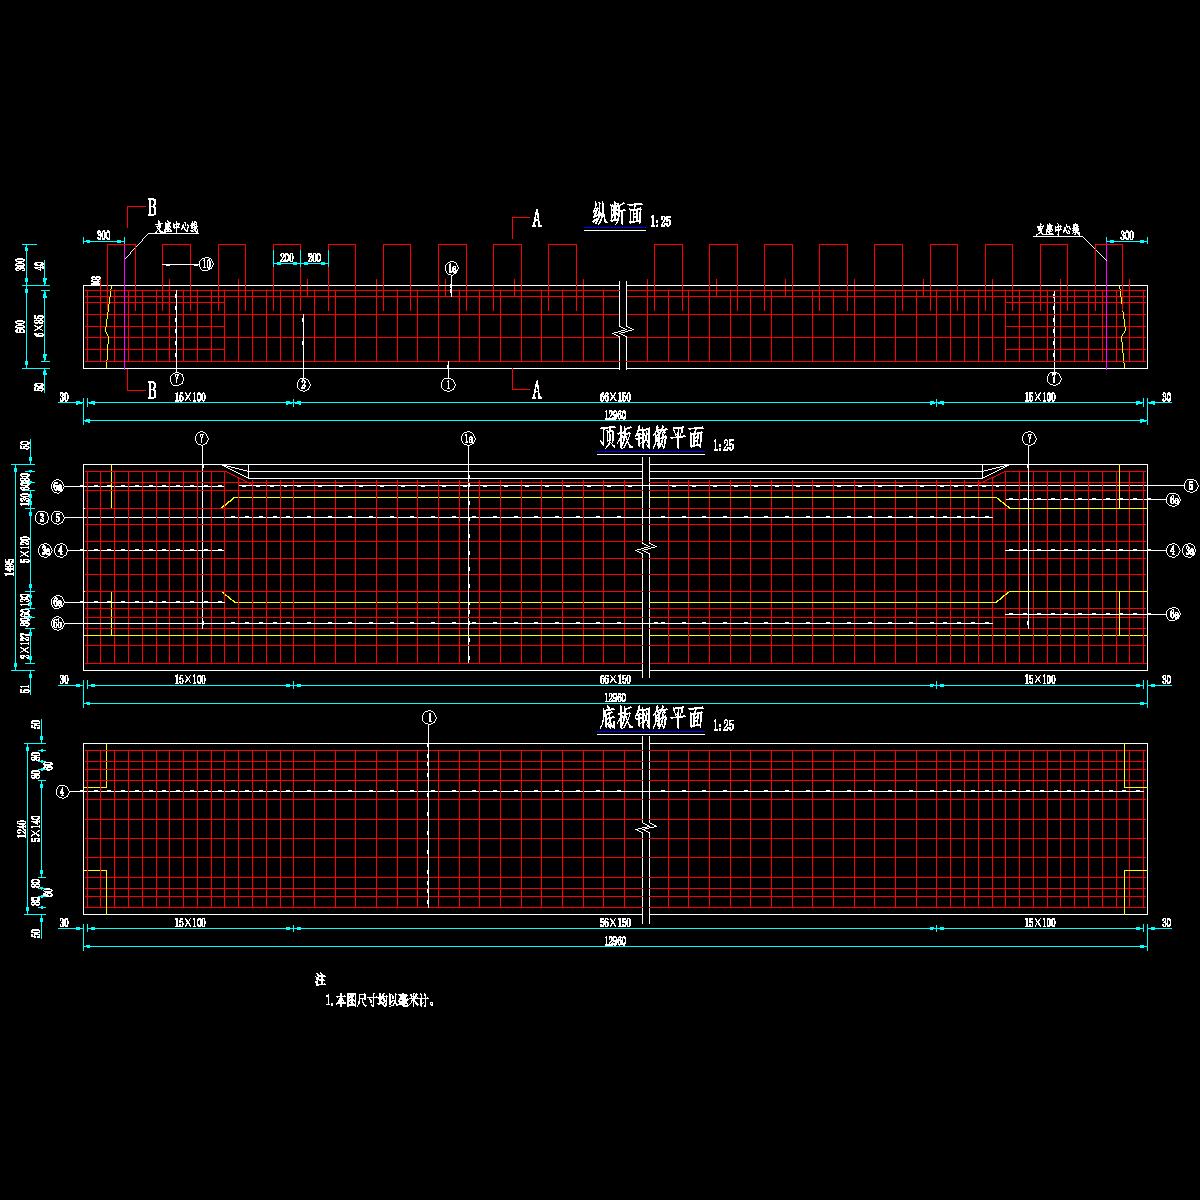1200x1200 pixels.
Task: Select the lower A section mark
Action: (x=536, y=390)
